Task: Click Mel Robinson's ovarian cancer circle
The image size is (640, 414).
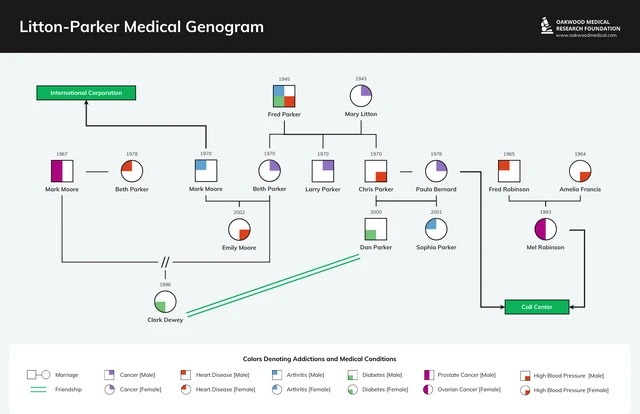Action: coord(545,229)
